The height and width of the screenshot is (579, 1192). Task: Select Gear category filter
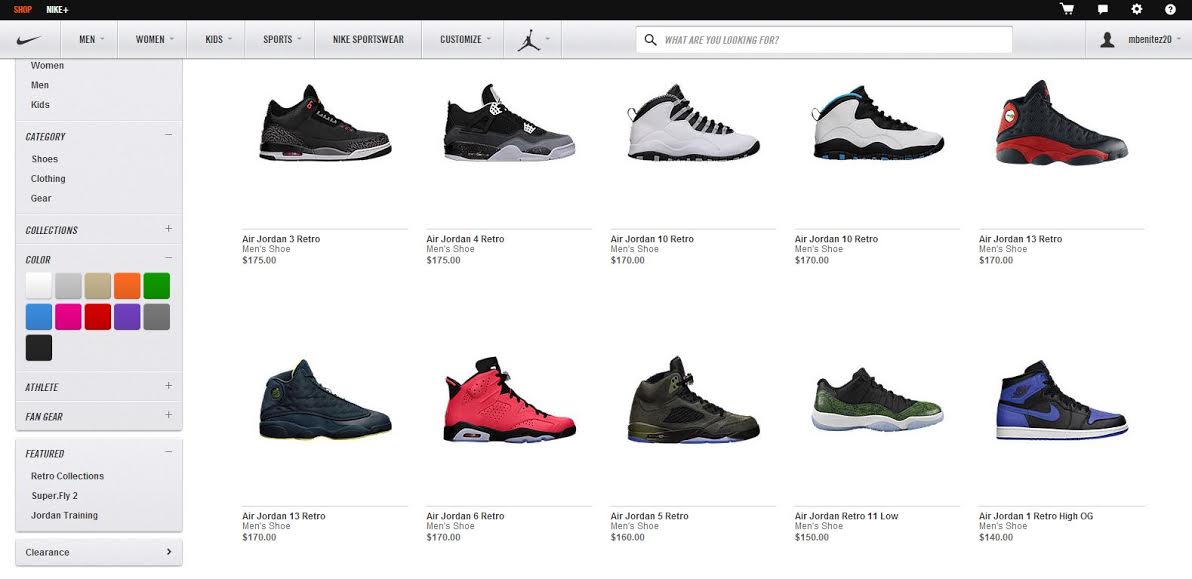pyautogui.click(x=41, y=198)
